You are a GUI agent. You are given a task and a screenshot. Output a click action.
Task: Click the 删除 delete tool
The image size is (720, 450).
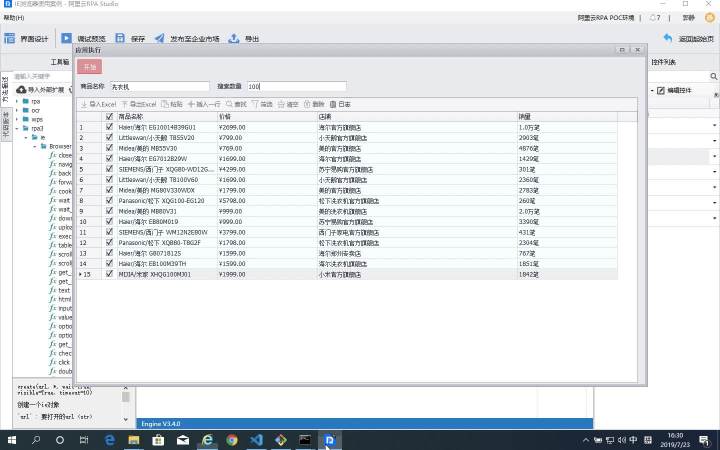[x=314, y=104]
